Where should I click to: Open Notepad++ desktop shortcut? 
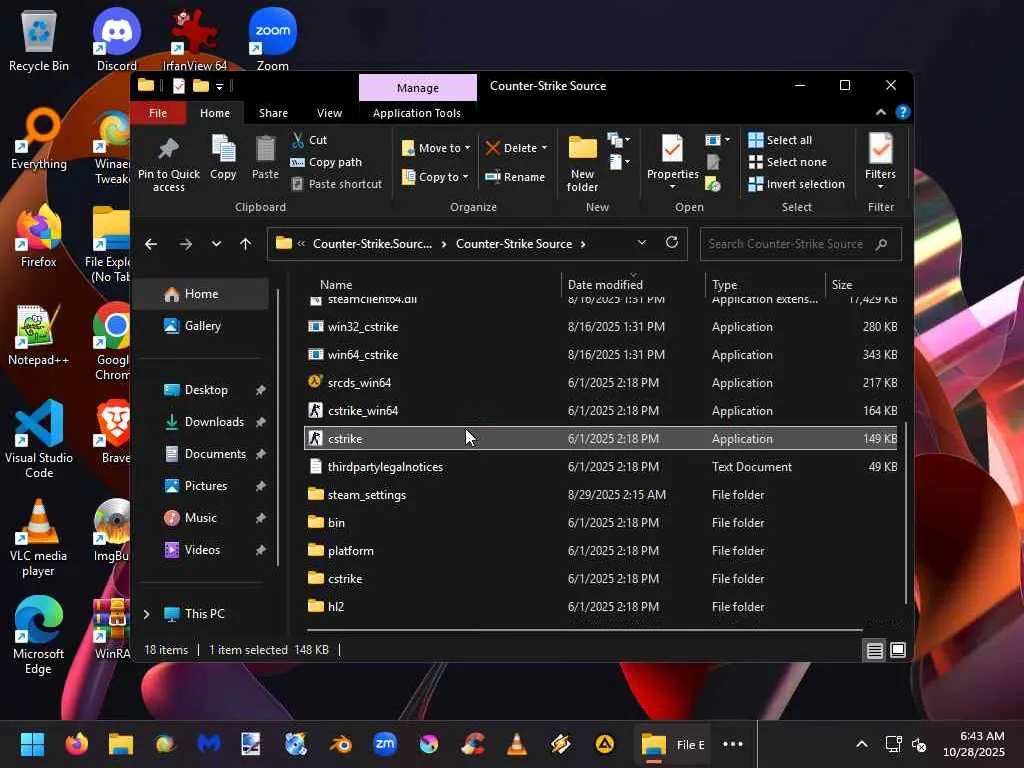coord(39,335)
